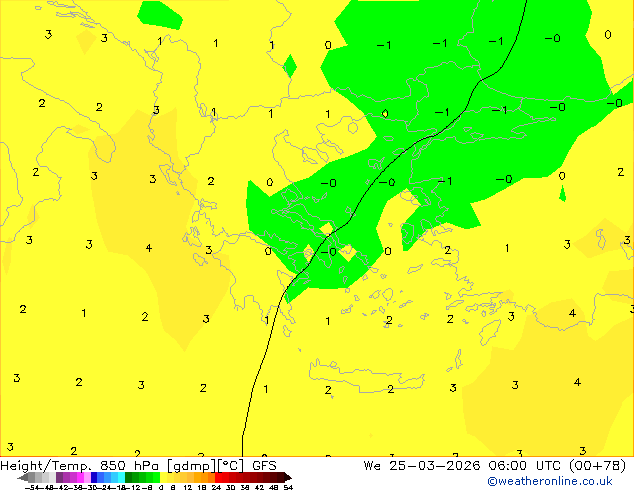This screenshot has width=634, height=490.
Task: Click the 42 label under the color scale
Action: [260, 487]
